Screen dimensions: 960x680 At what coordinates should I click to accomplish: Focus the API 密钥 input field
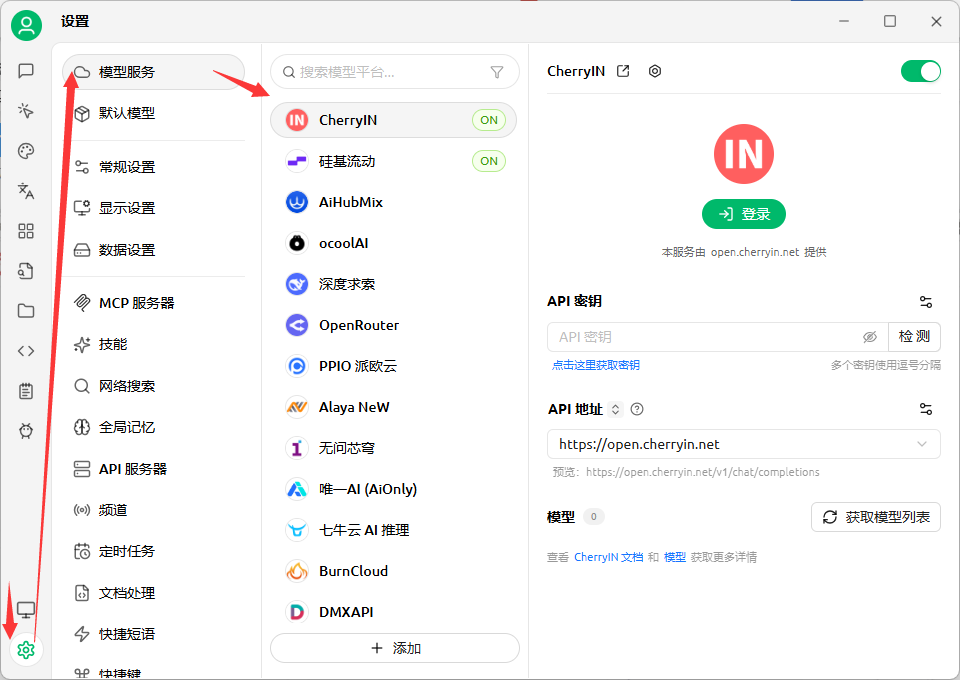coord(718,337)
